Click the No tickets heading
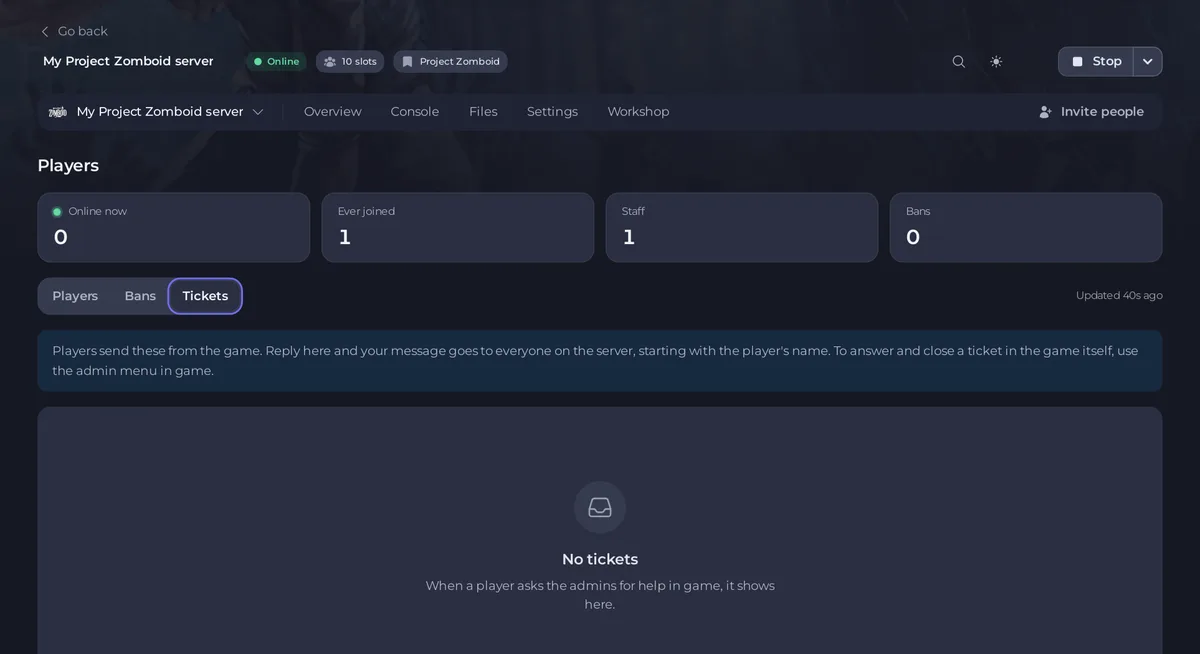Image resolution: width=1200 pixels, height=654 pixels. pyautogui.click(x=600, y=559)
